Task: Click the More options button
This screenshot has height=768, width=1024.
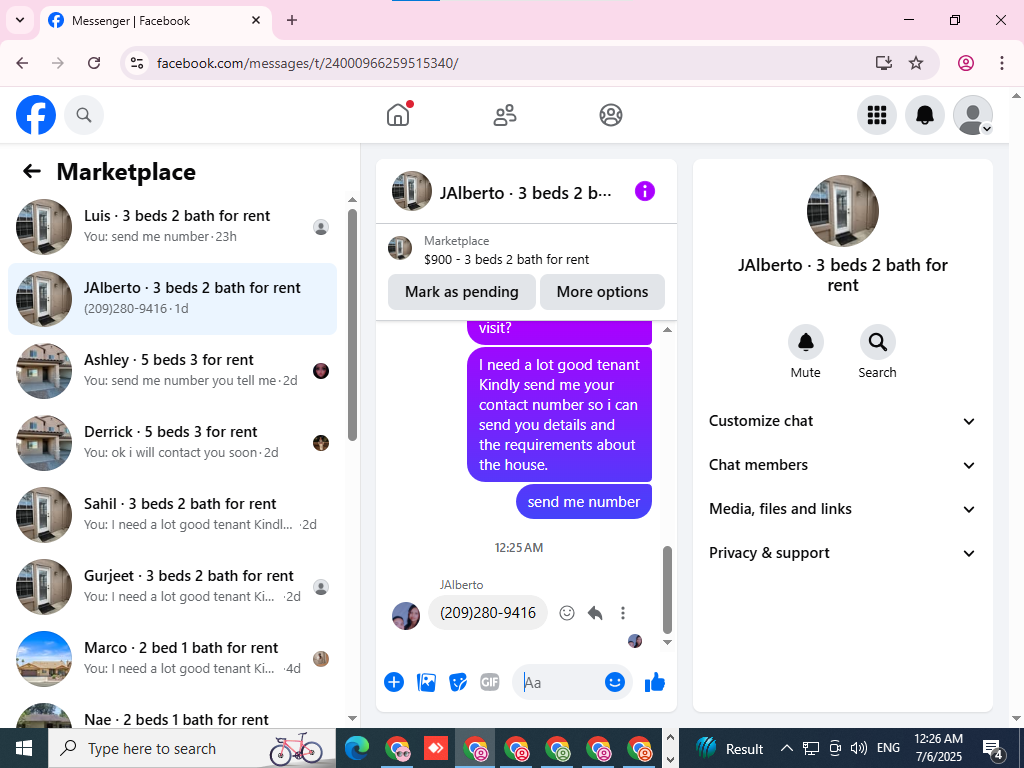Action: click(x=602, y=292)
